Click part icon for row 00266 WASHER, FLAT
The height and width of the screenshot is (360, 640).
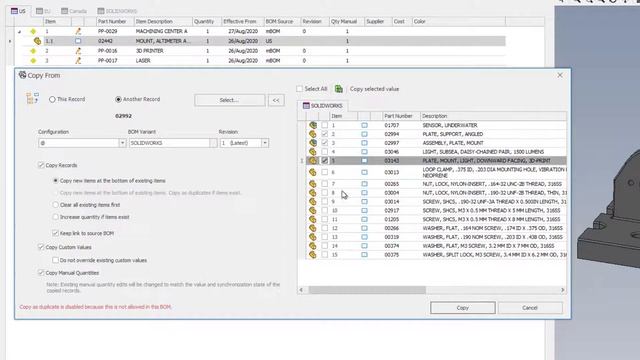tap(313, 228)
